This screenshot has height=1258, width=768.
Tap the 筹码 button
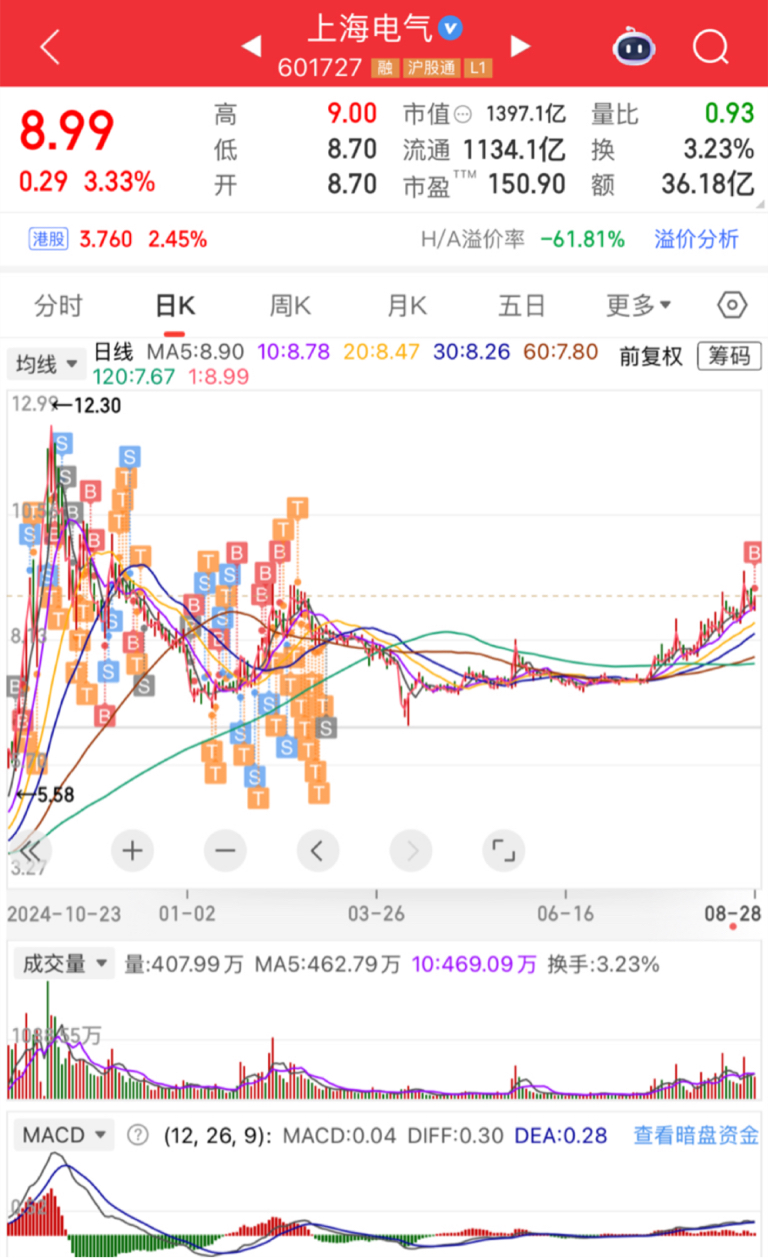point(729,356)
